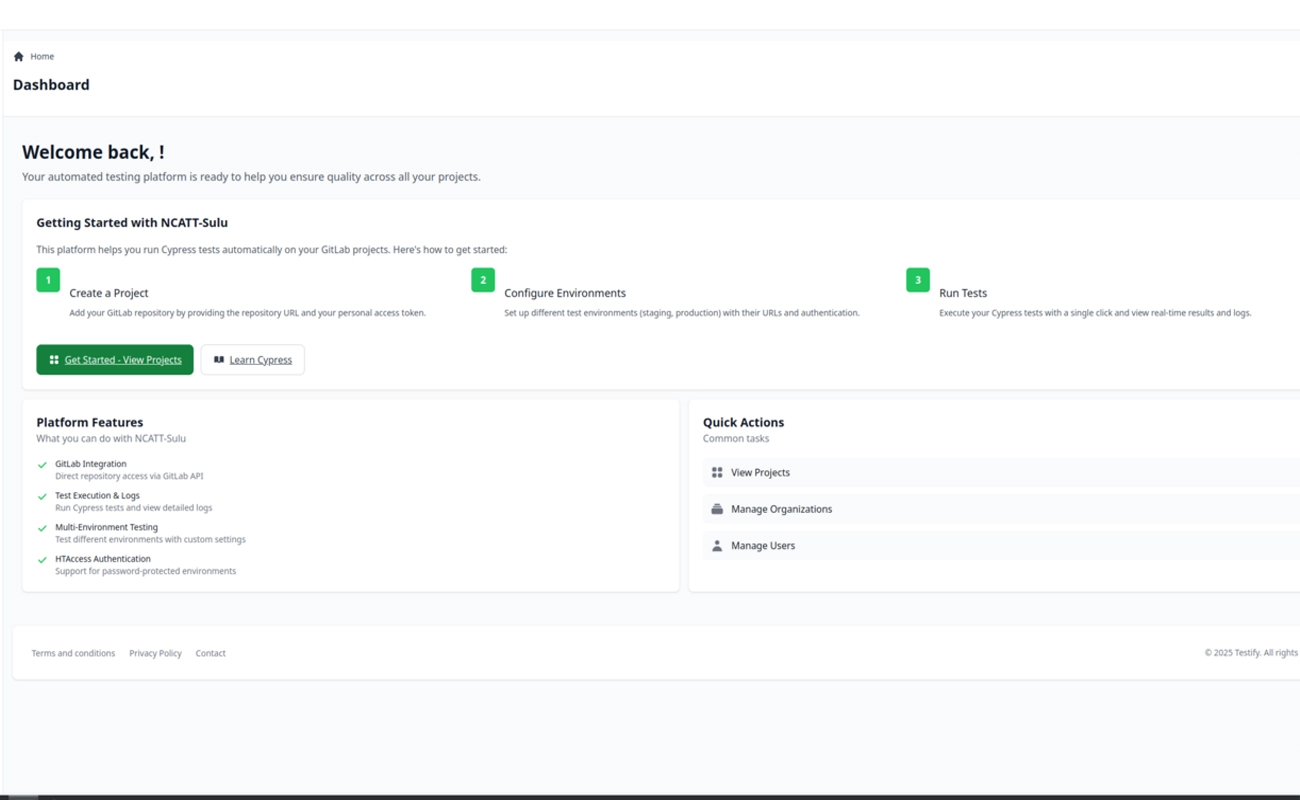The image size is (1300, 800).
Task: Click the green step 3 badge
Action: (x=918, y=280)
